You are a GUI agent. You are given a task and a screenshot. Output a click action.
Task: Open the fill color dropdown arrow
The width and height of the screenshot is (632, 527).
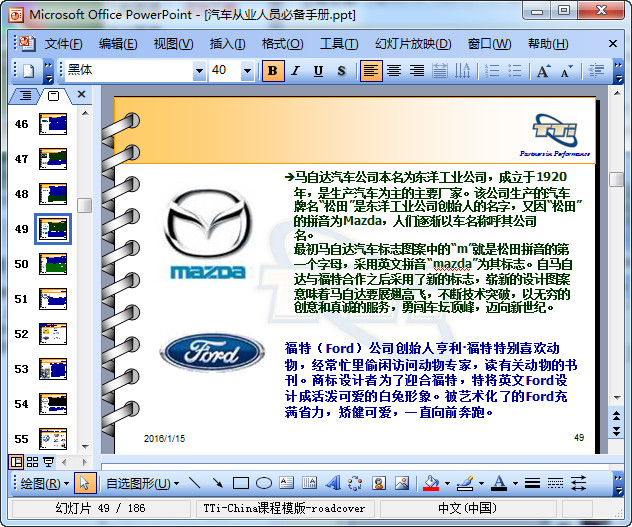pyautogui.click(x=447, y=483)
